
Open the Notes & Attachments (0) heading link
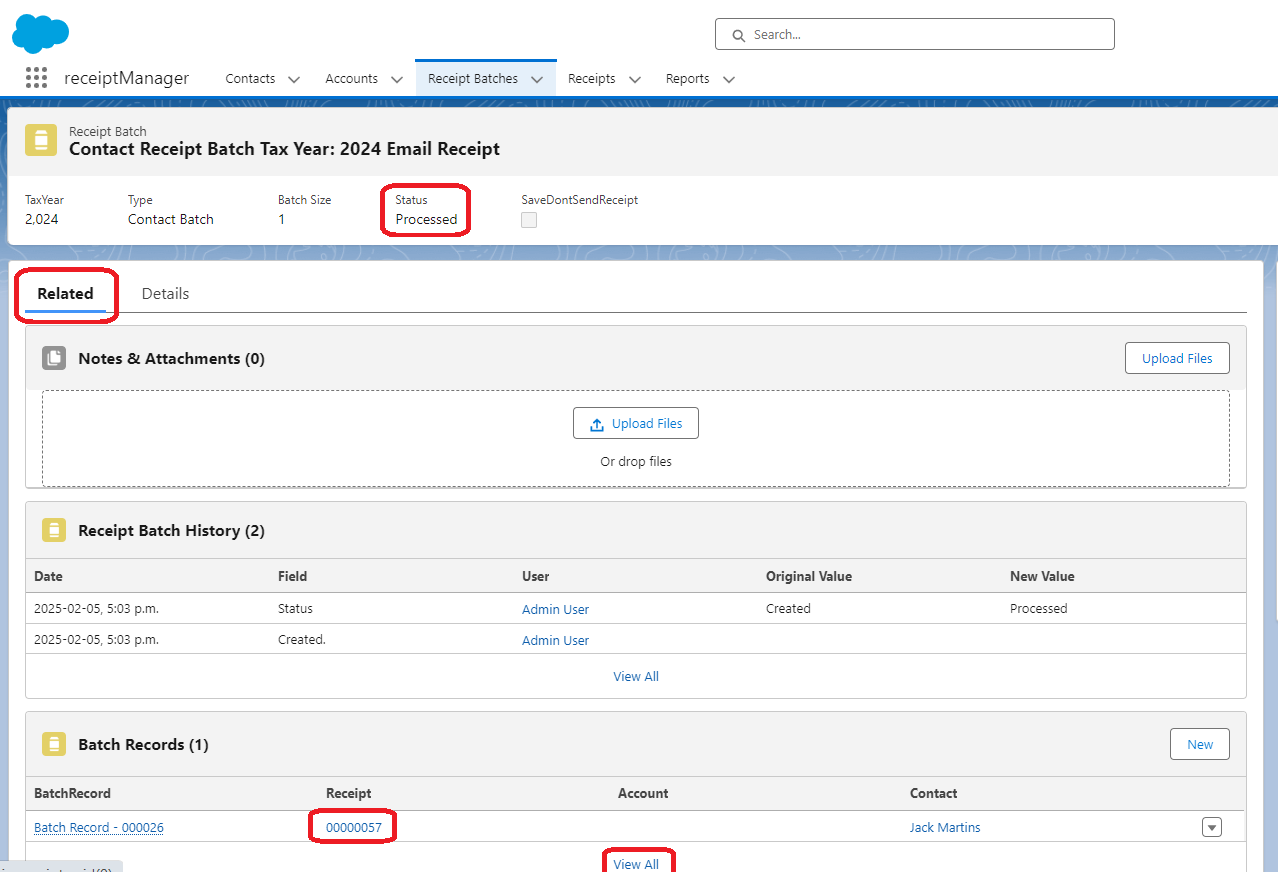point(171,358)
